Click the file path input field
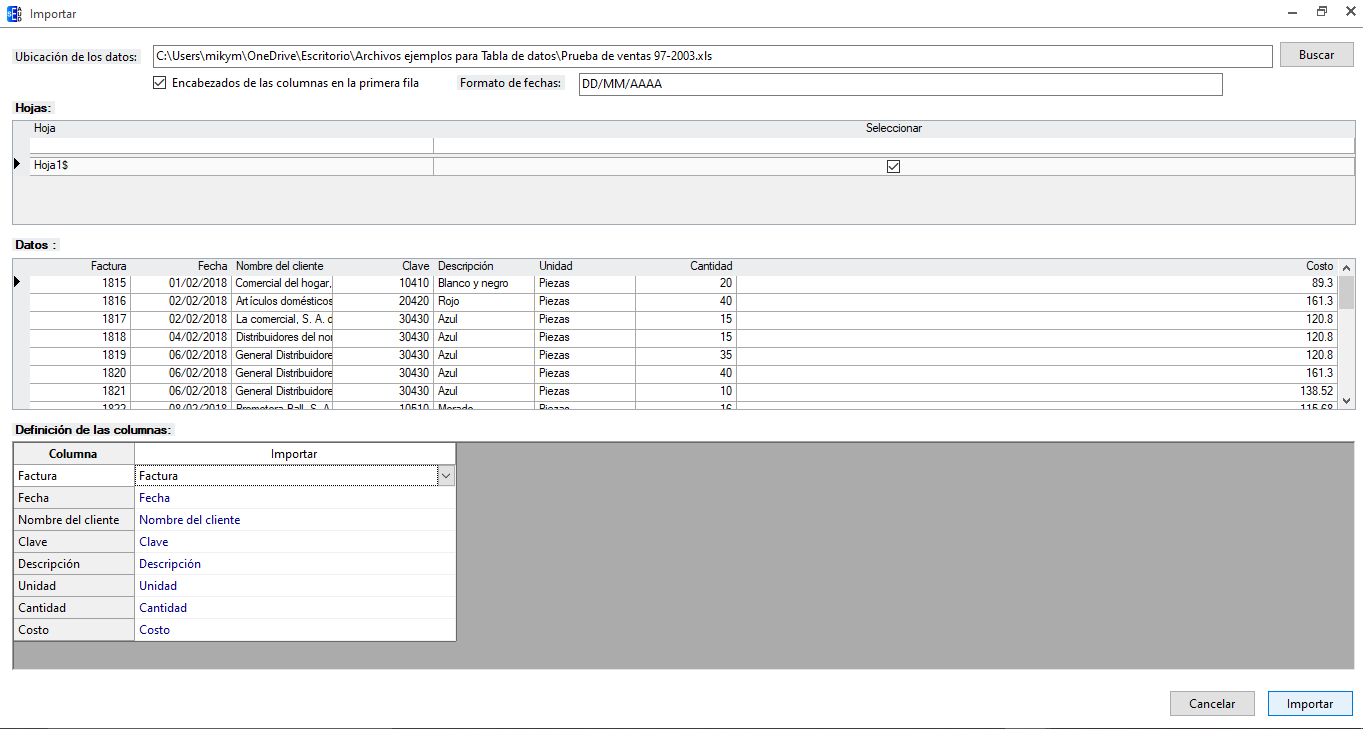 711,56
